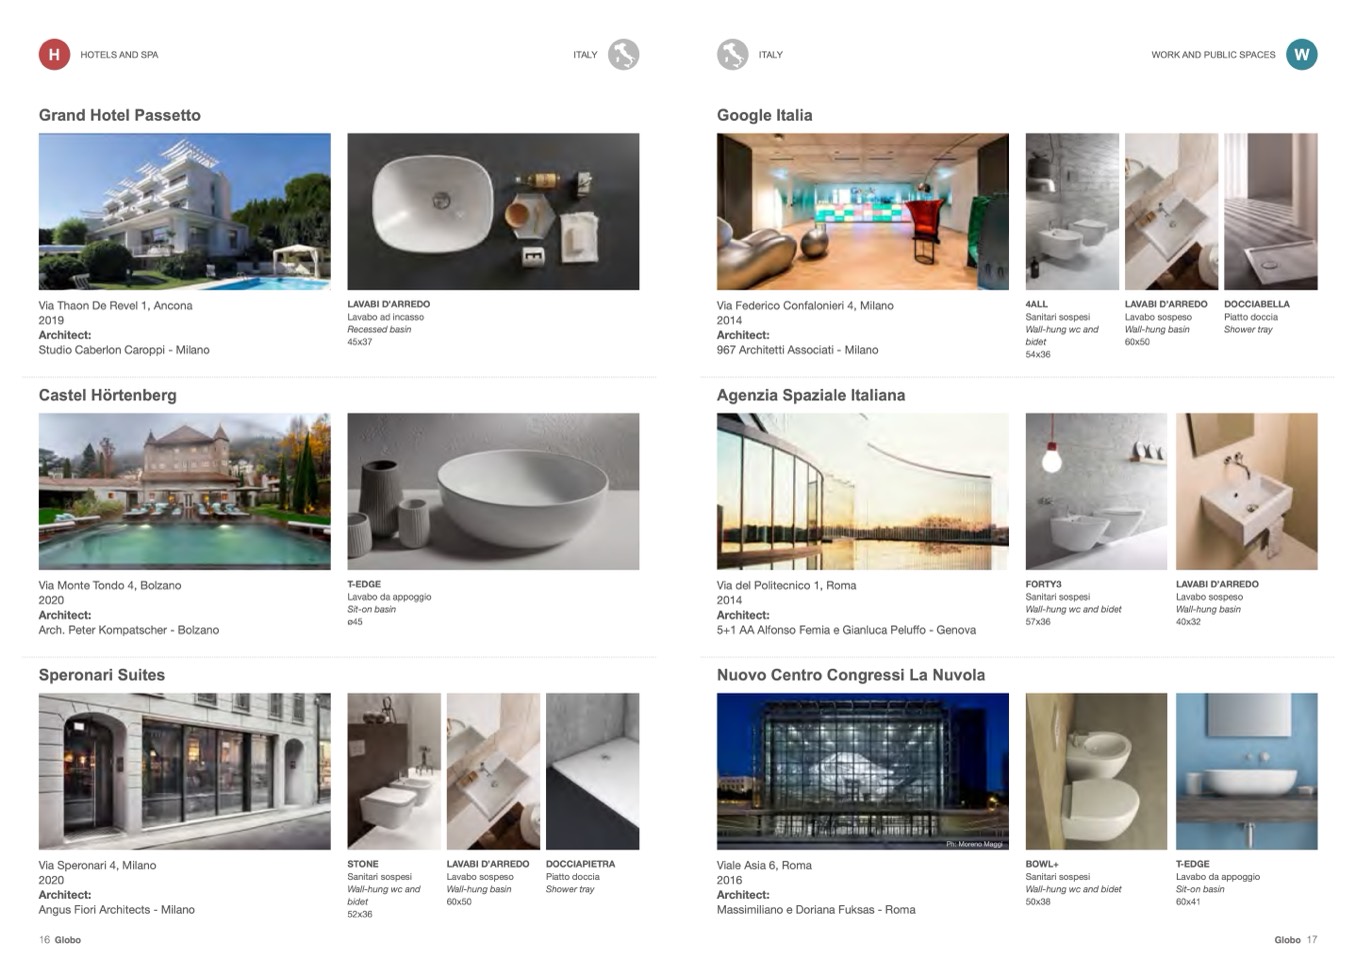Click the red H Hotels and Spa icon
Screen dimensions: 1356x959
pyautogui.click(x=54, y=54)
